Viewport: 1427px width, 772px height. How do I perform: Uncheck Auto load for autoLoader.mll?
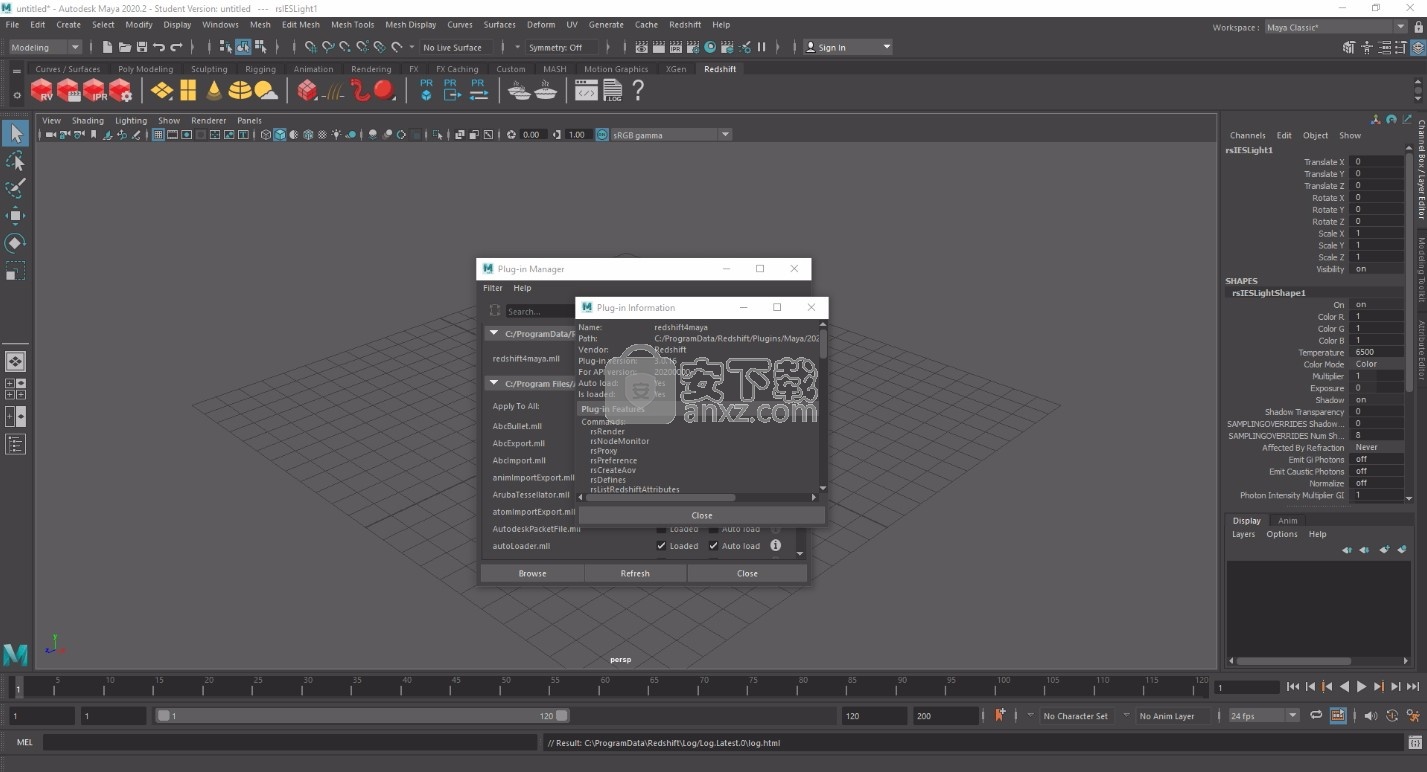pyautogui.click(x=713, y=546)
